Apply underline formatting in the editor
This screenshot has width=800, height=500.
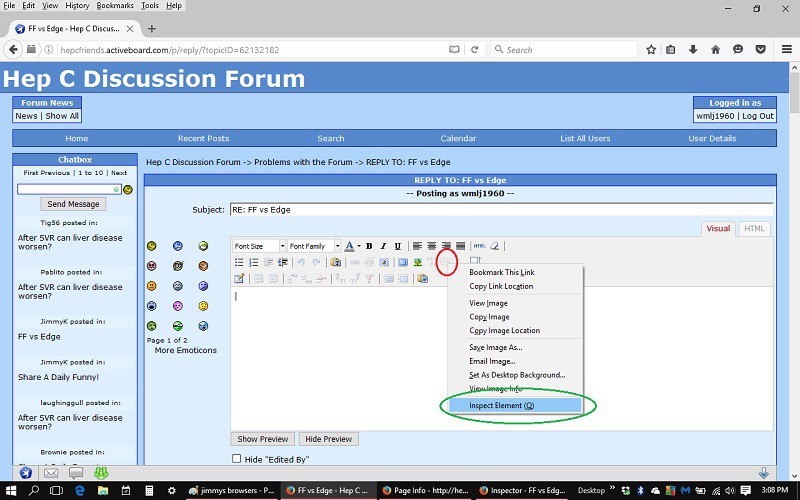[x=397, y=246]
